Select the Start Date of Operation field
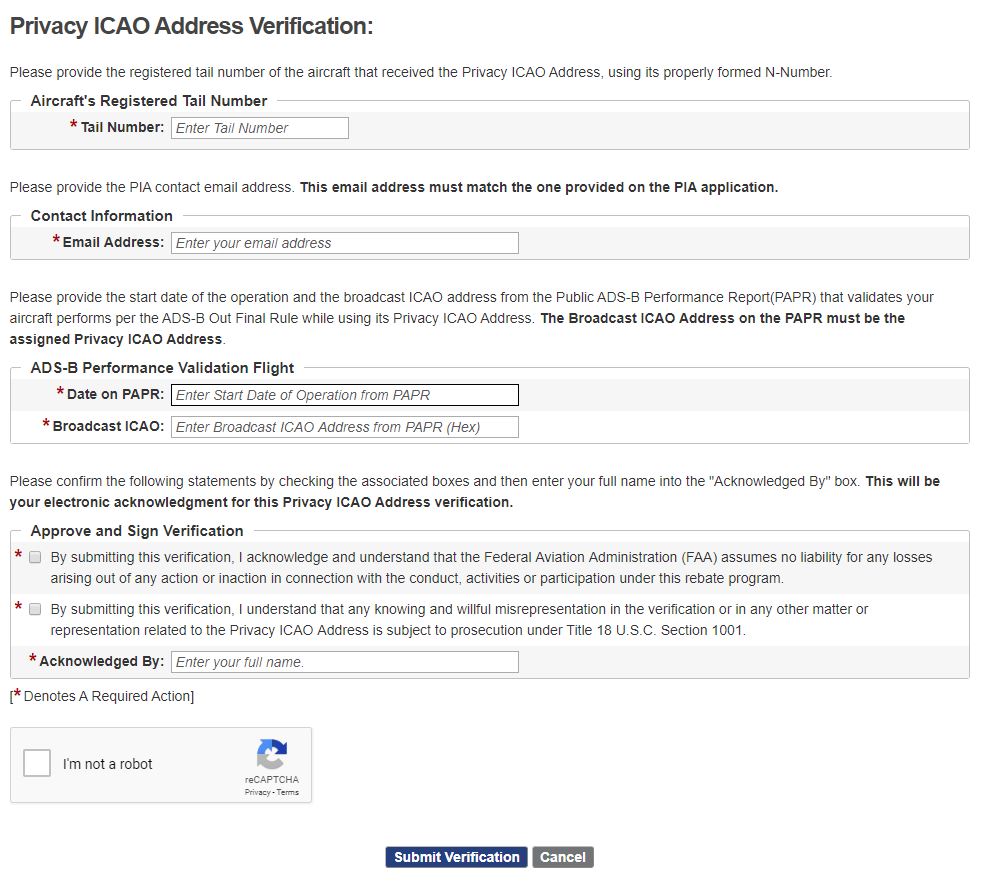Image resolution: width=985 pixels, height=888 pixels. coord(345,395)
